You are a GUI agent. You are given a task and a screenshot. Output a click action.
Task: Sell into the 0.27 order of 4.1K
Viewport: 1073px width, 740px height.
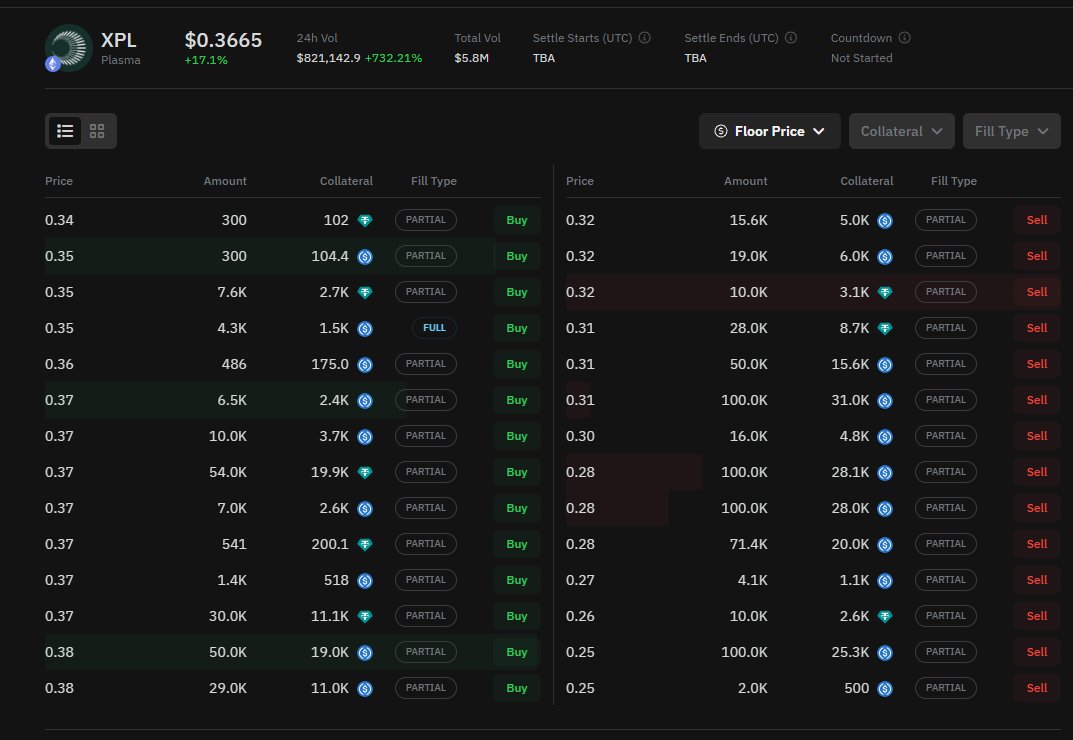pyautogui.click(x=1037, y=580)
